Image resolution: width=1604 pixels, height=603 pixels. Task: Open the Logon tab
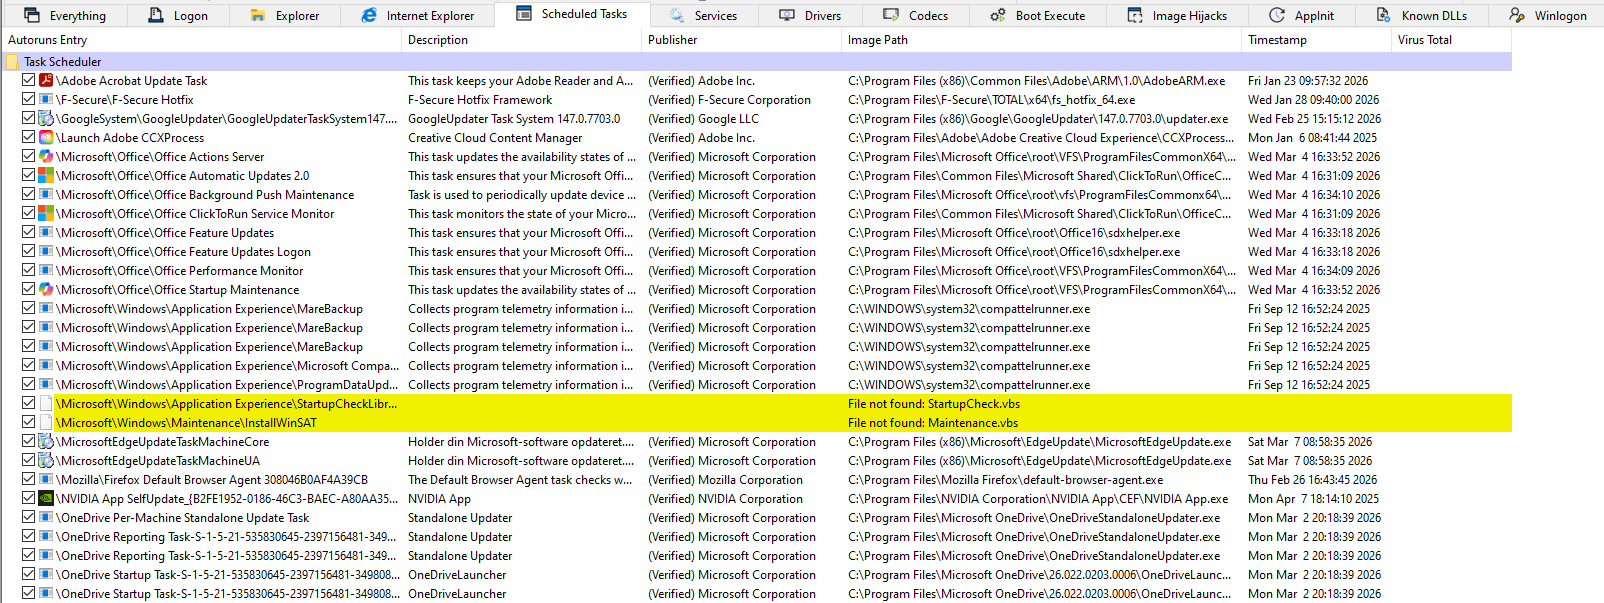tap(177, 15)
